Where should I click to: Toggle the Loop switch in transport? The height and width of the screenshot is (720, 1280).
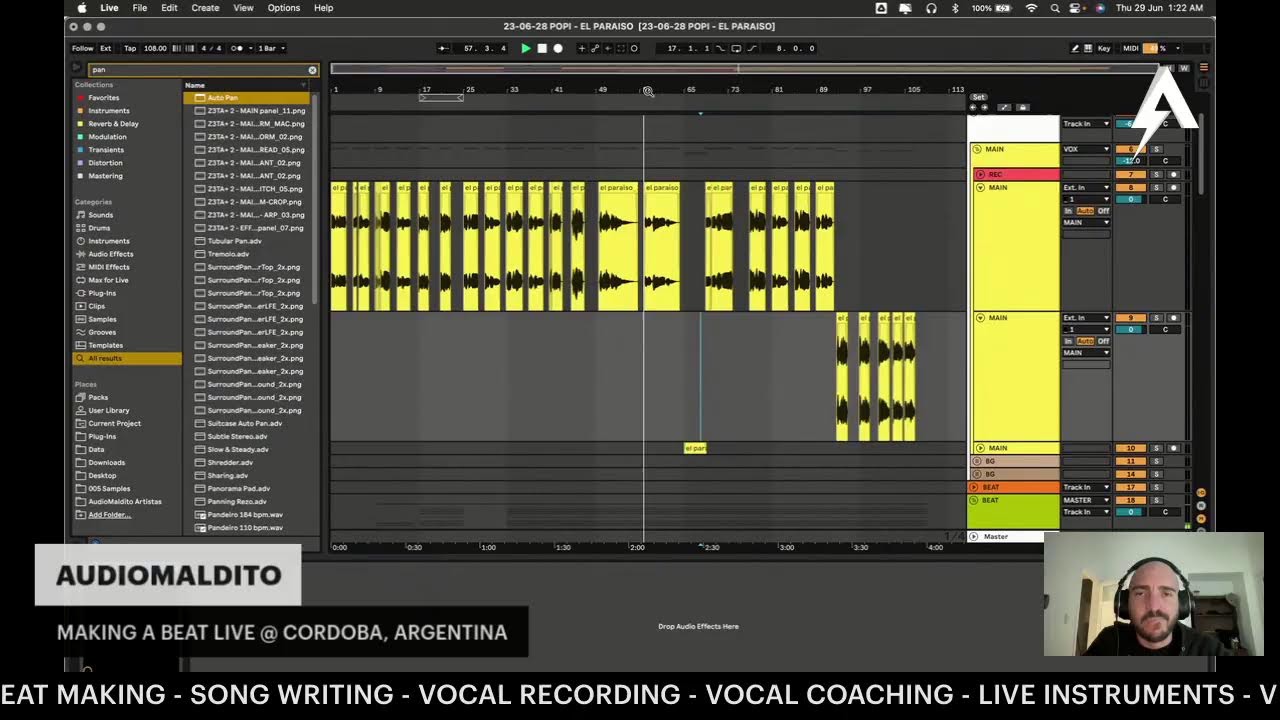pos(736,48)
